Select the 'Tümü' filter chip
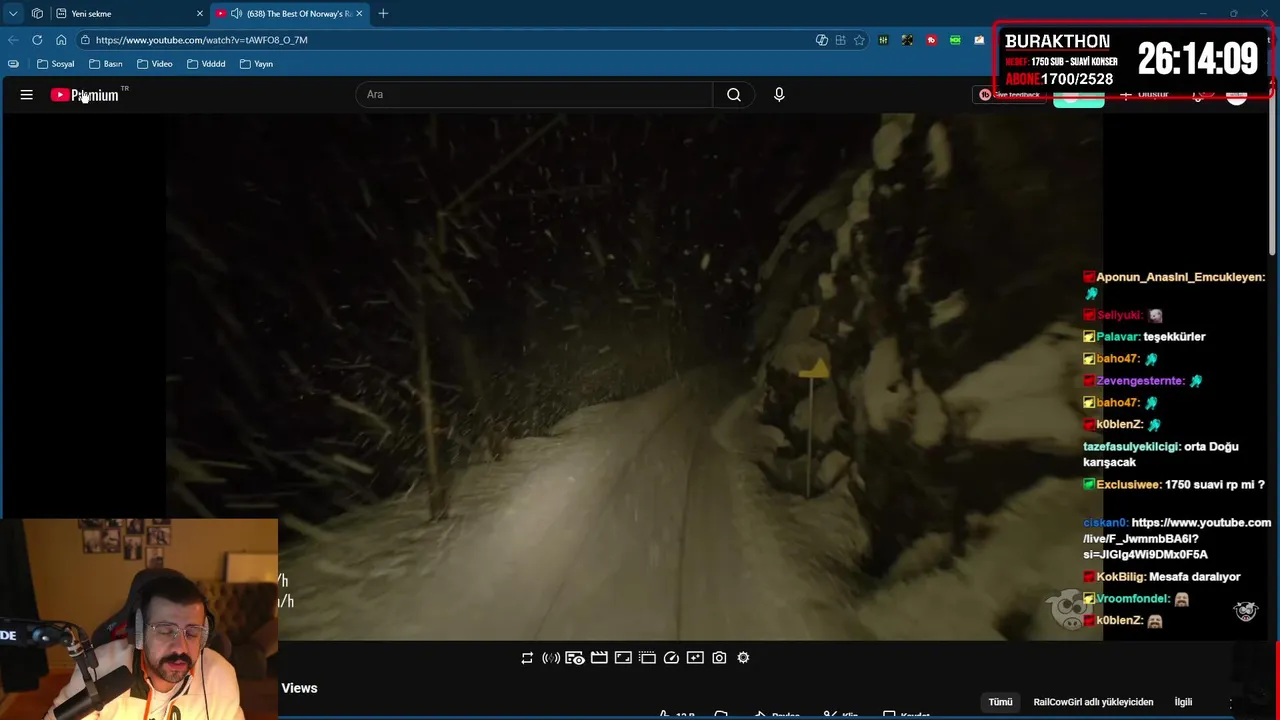The image size is (1280, 720). (x=1000, y=702)
